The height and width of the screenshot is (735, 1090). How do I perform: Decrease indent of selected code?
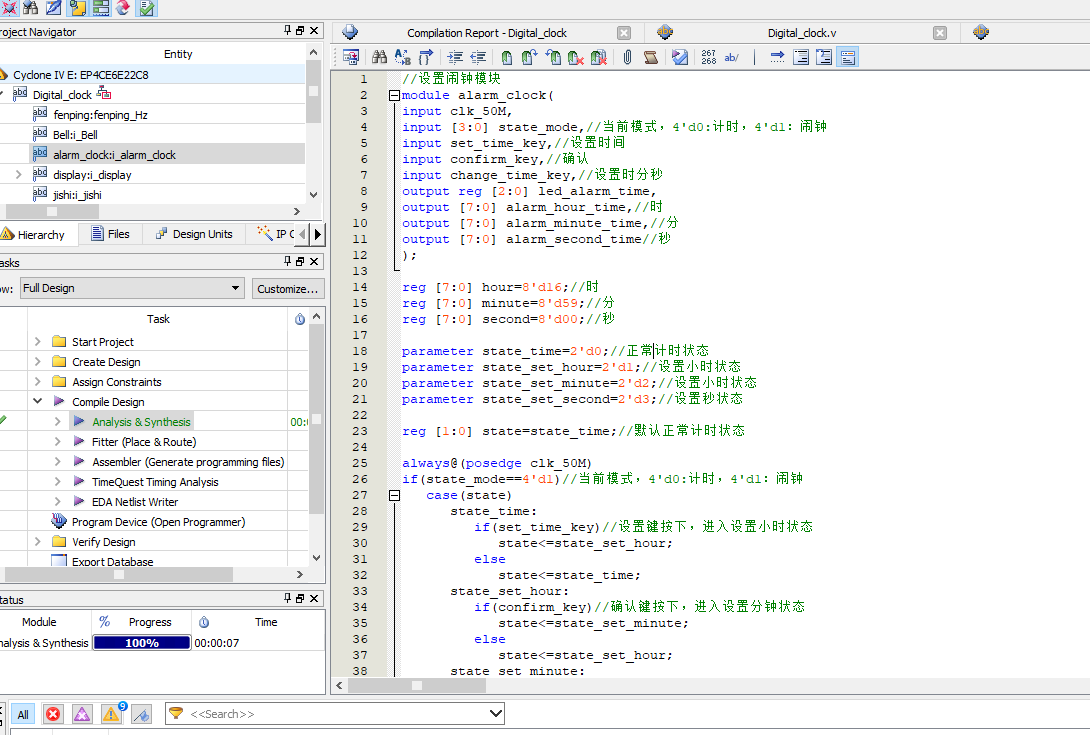[x=478, y=57]
